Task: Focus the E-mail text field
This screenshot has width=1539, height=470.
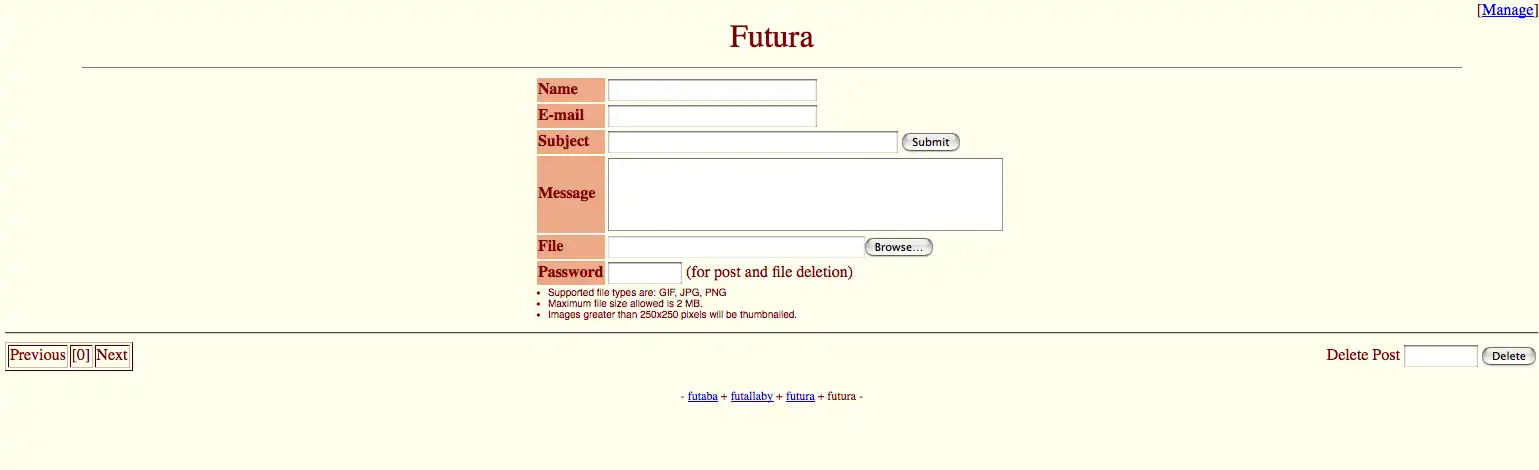Action: [712, 116]
